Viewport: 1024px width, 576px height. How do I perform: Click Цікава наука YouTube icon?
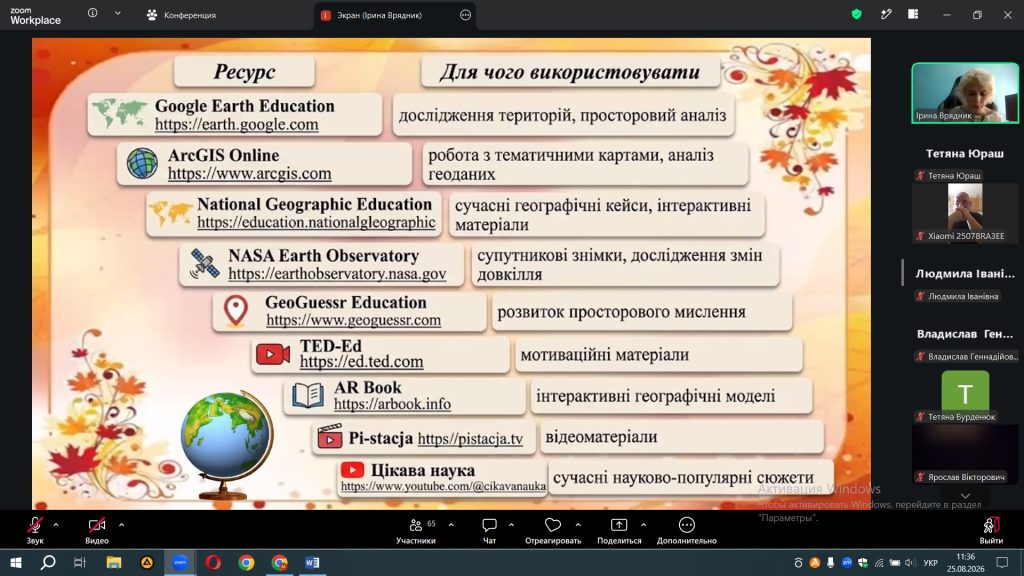coord(352,470)
